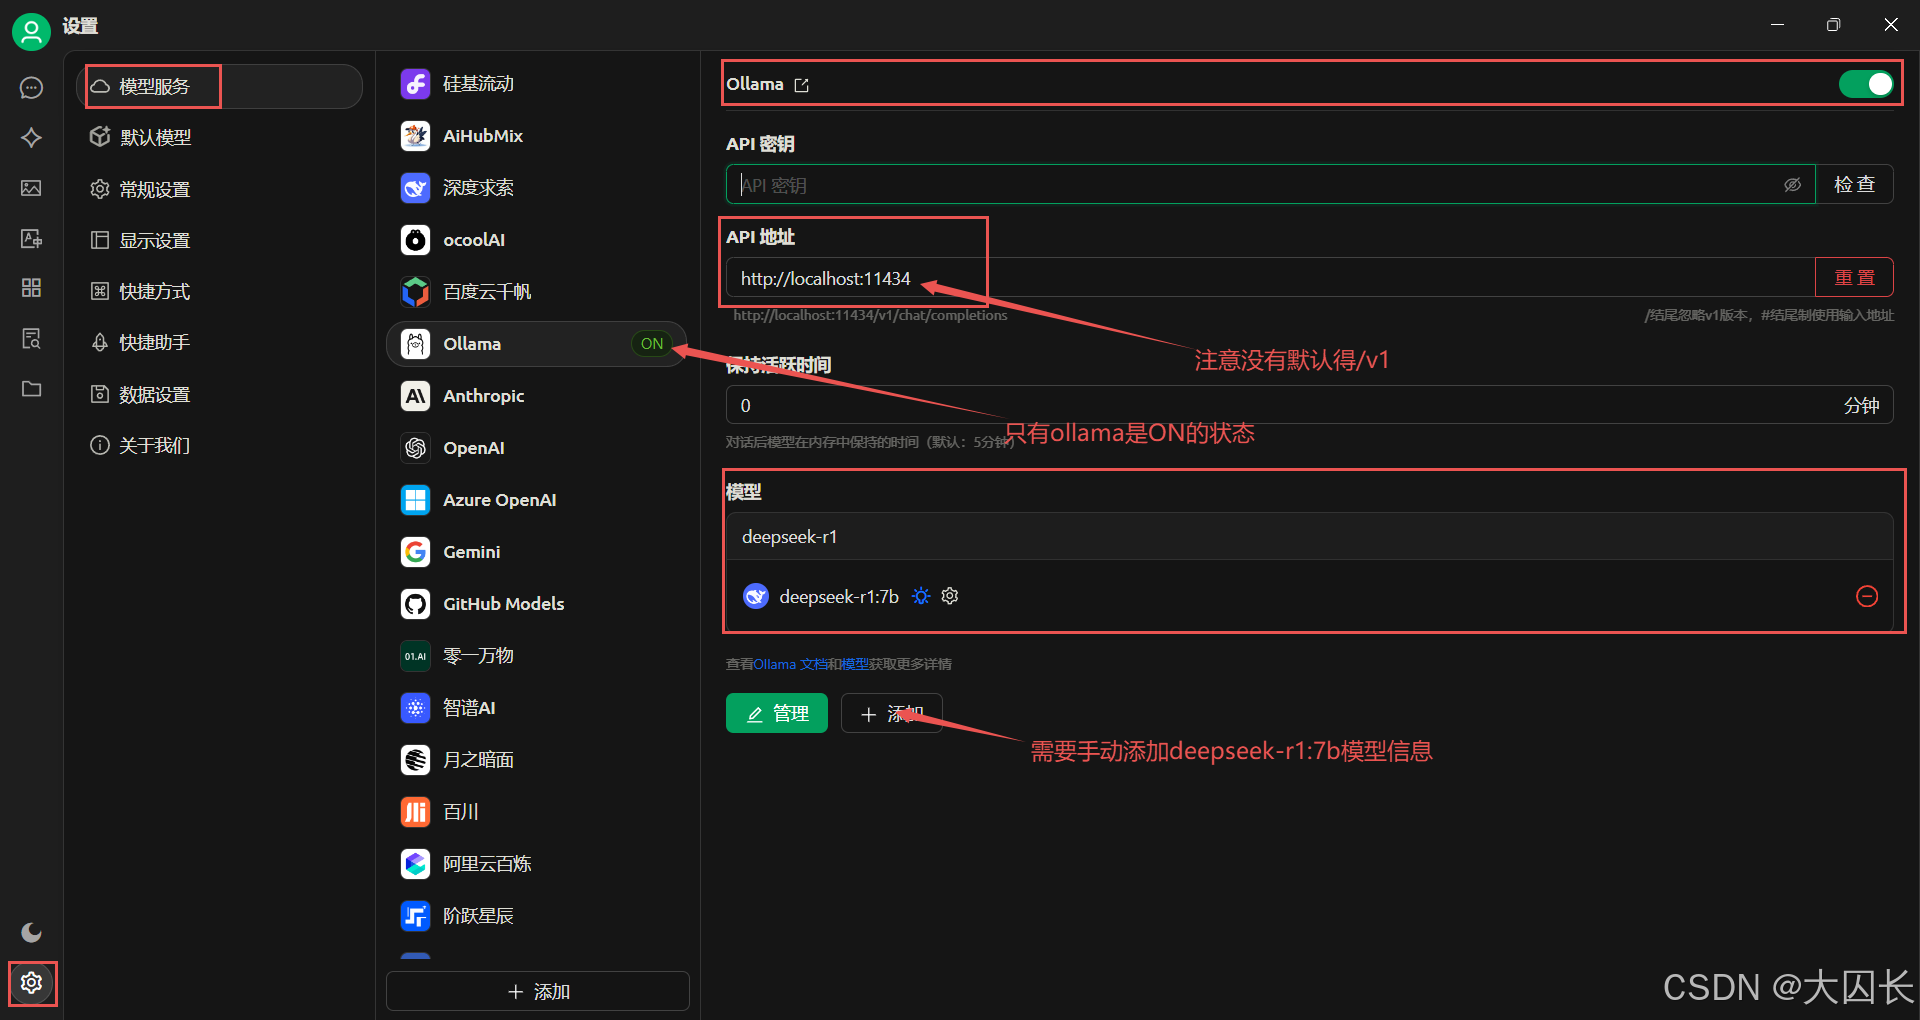Open 模型服务 settings section

click(219, 87)
